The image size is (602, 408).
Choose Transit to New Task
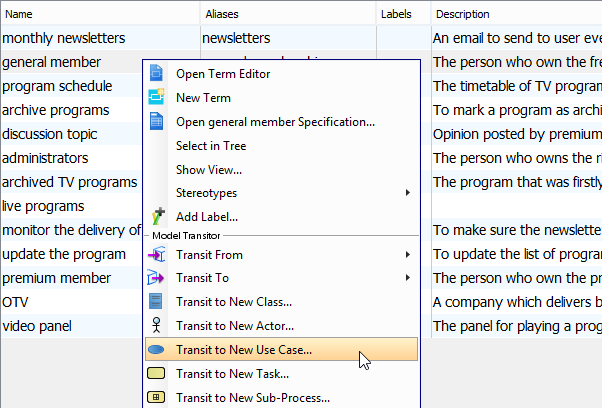click(x=281, y=373)
